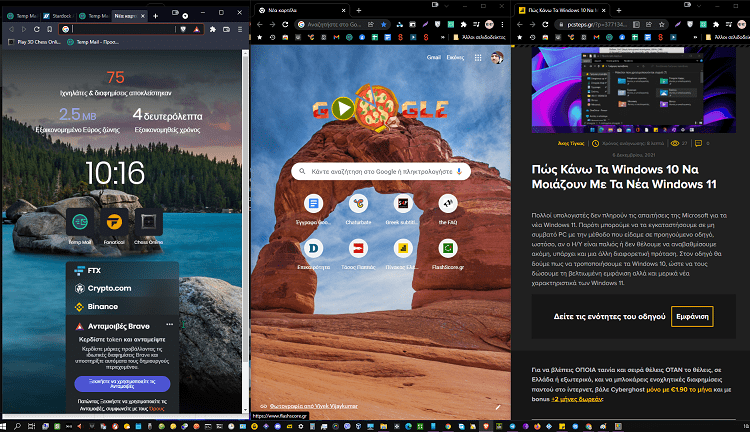The image size is (750, 432).
Task: Open the three-dot Chrome menu in middle window
Action: point(502,24)
